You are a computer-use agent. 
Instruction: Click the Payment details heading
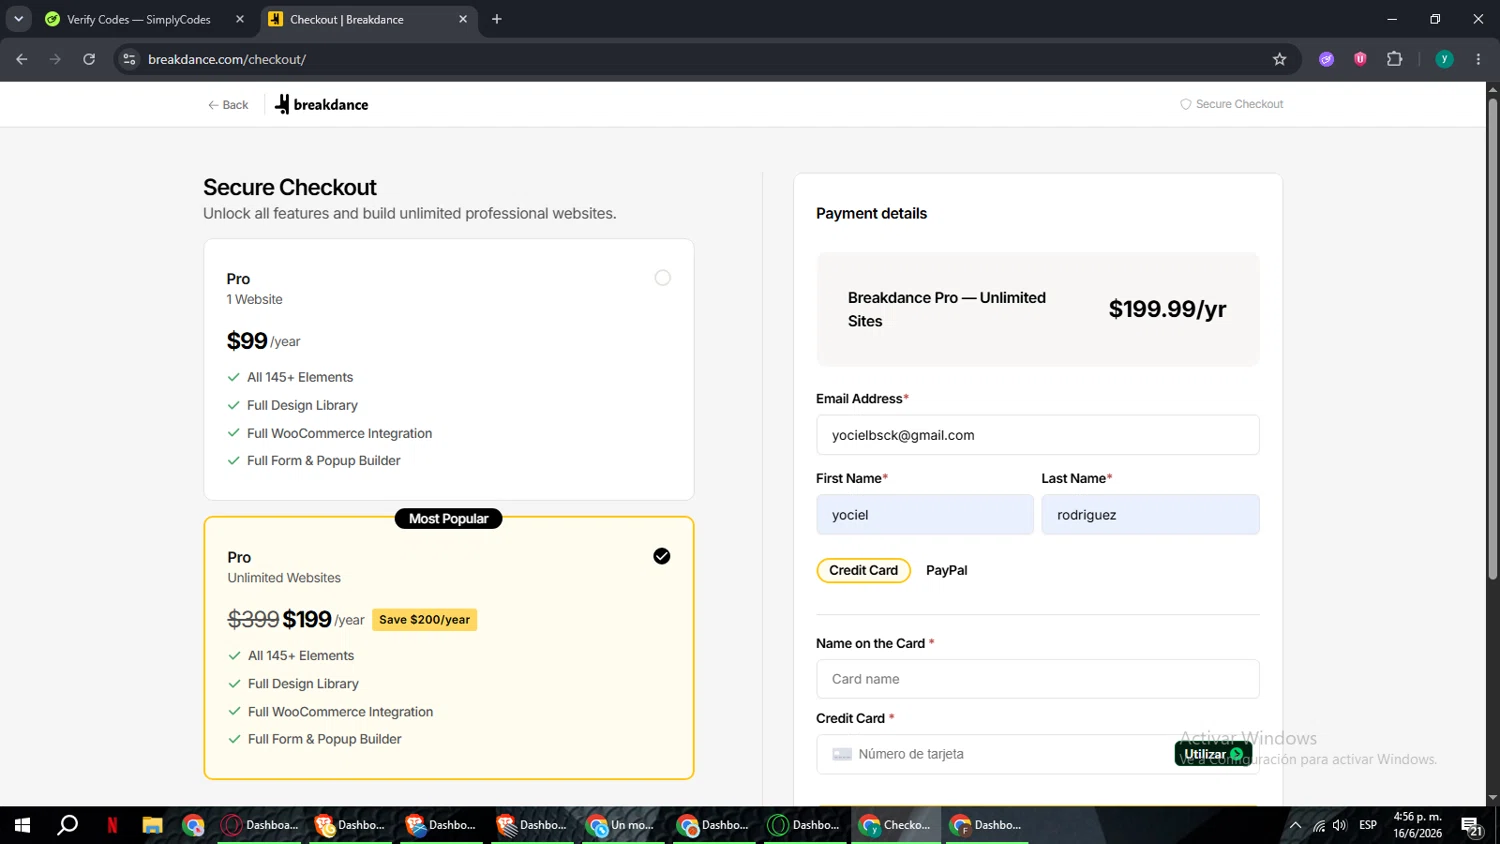click(871, 213)
